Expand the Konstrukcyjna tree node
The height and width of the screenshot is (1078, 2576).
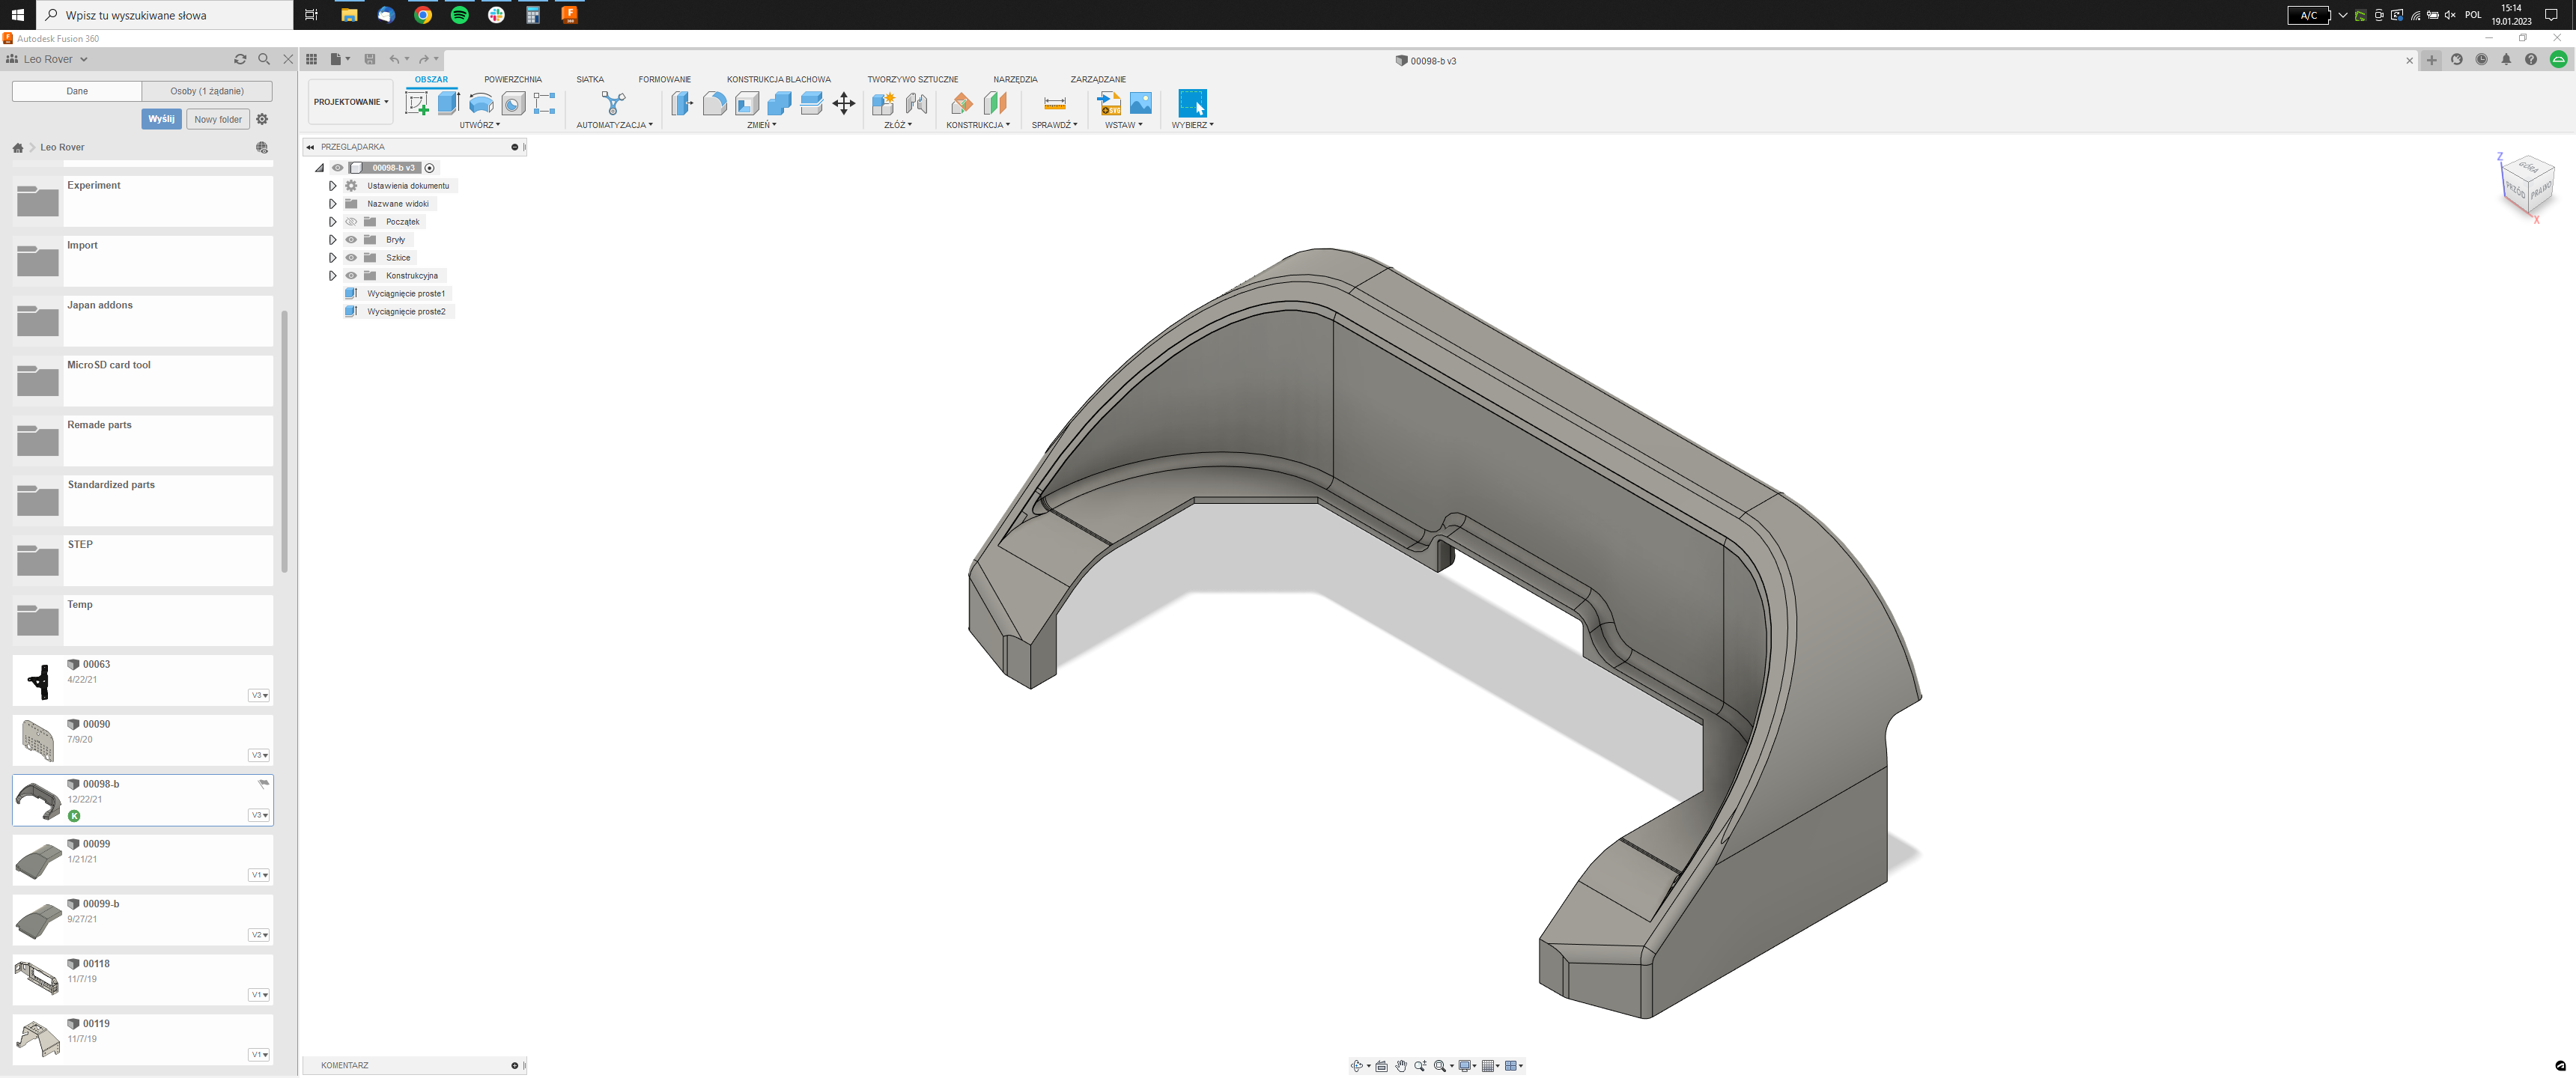[333, 275]
